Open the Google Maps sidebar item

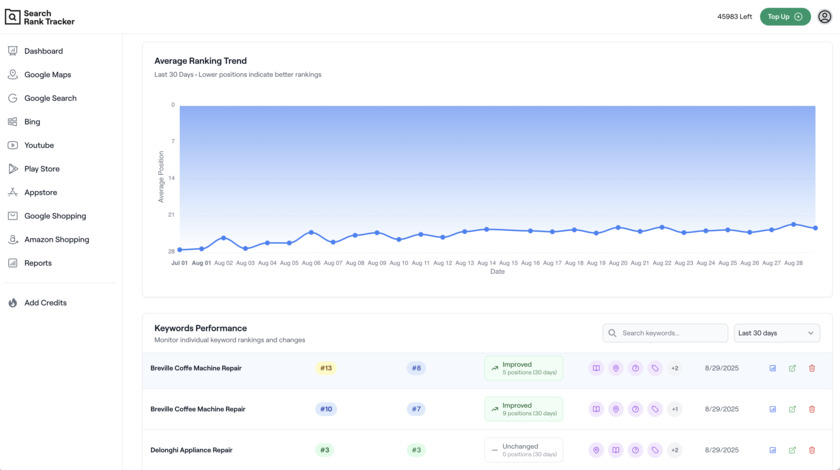[x=47, y=75]
